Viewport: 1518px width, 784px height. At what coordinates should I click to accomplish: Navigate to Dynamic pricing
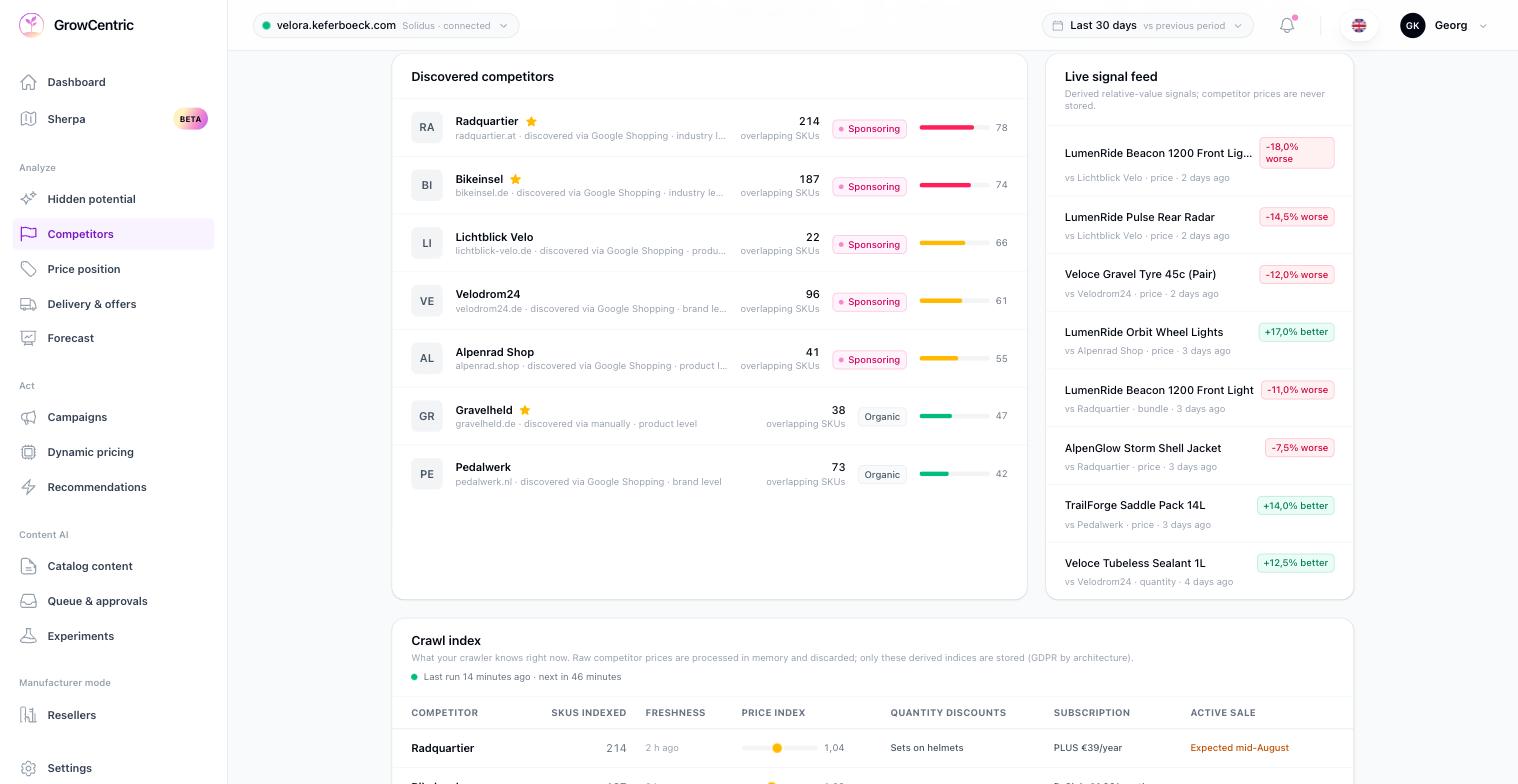(113, 452)
